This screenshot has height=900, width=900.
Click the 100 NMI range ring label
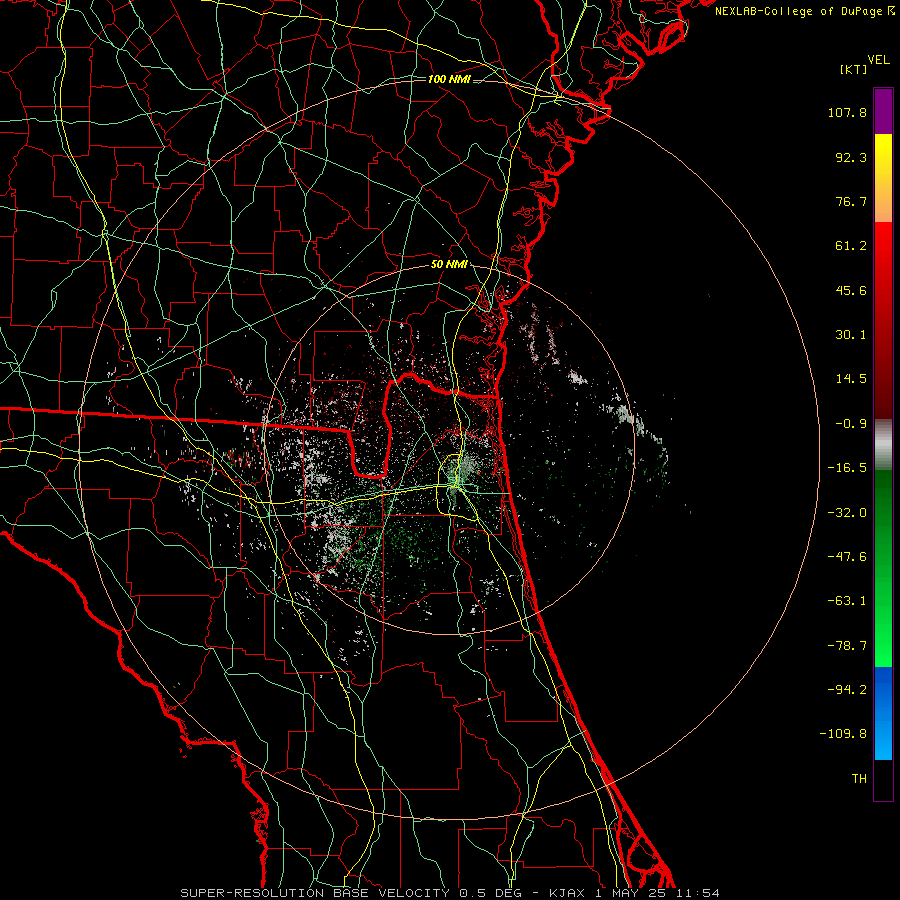[449, 79]
